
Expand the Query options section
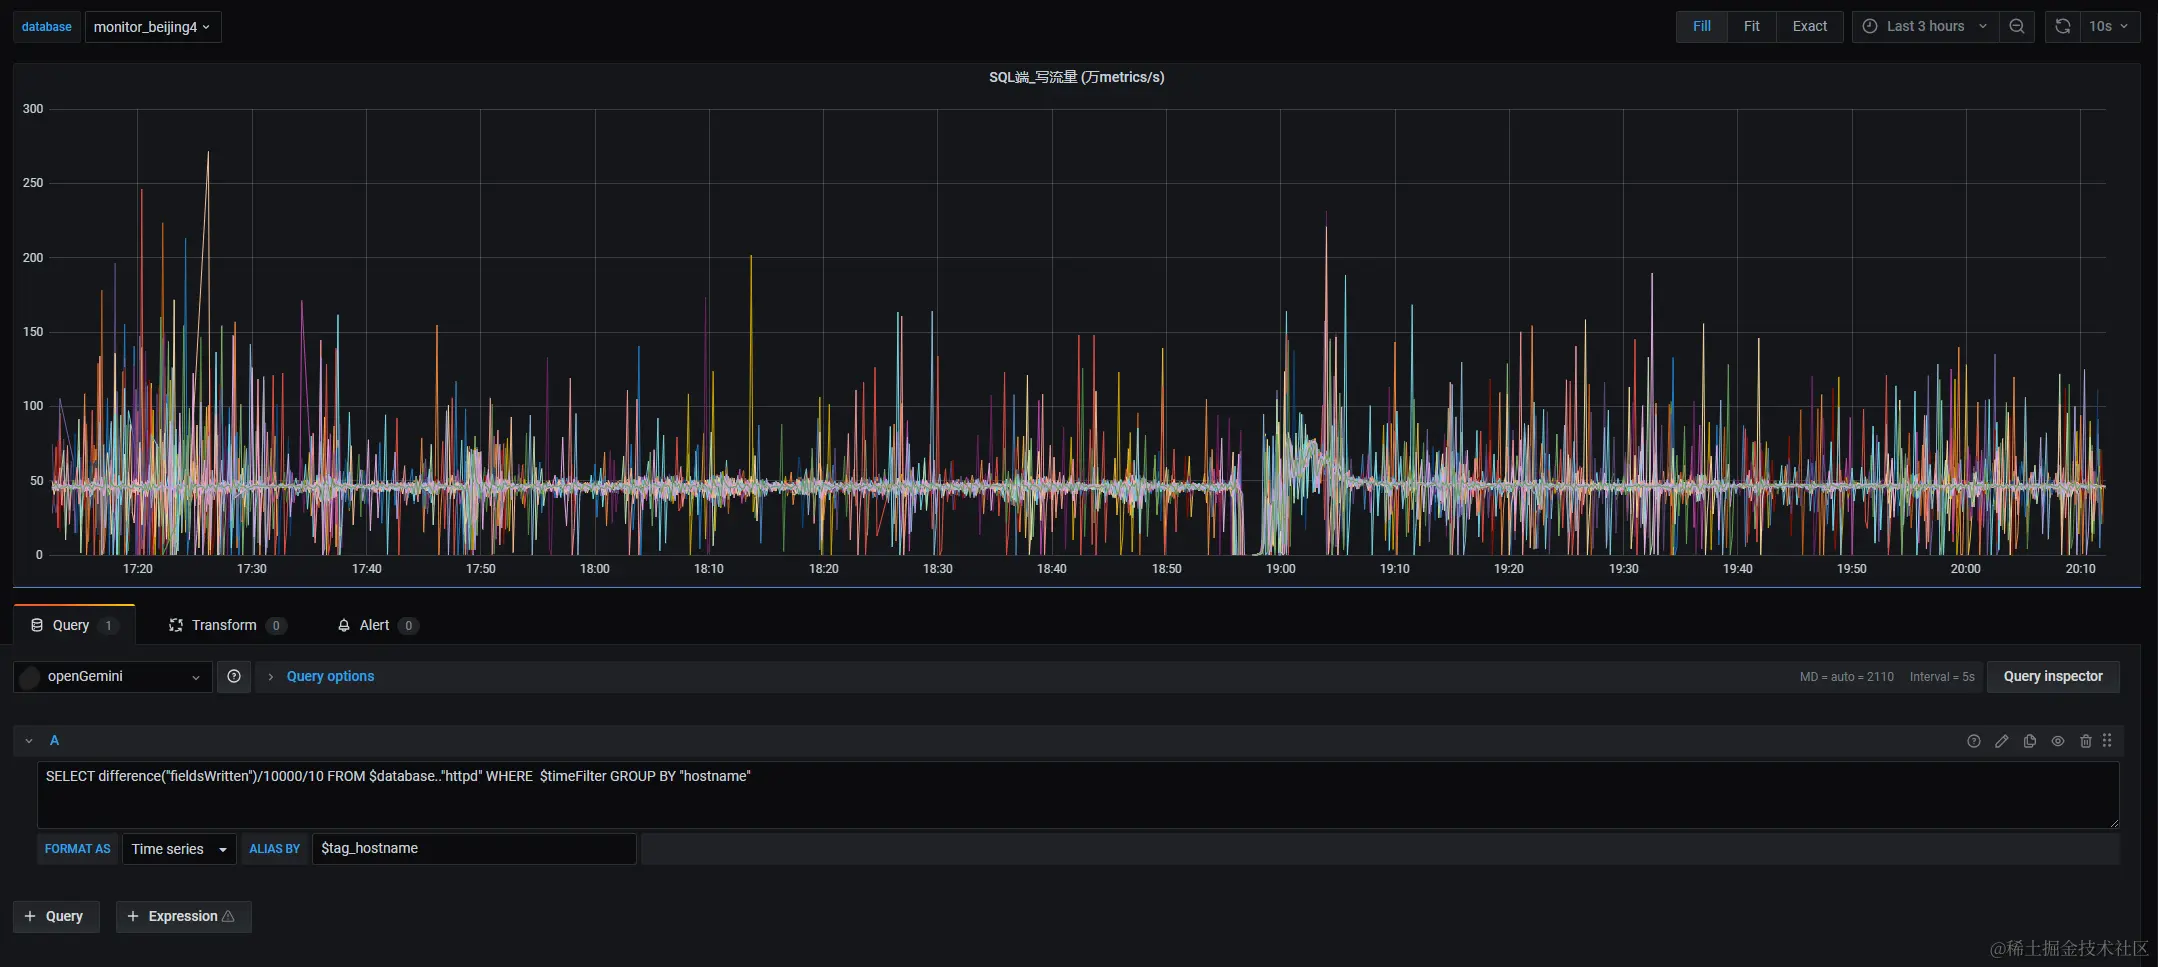tap(330, 676)
